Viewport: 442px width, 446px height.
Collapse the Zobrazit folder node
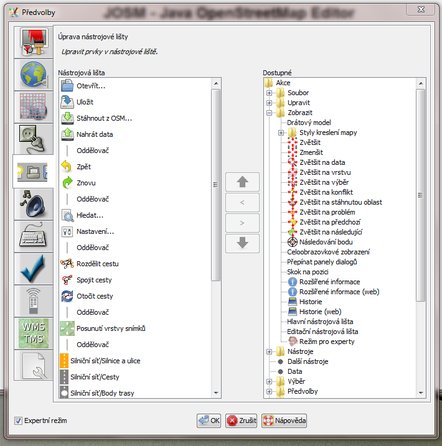(269, 113)
